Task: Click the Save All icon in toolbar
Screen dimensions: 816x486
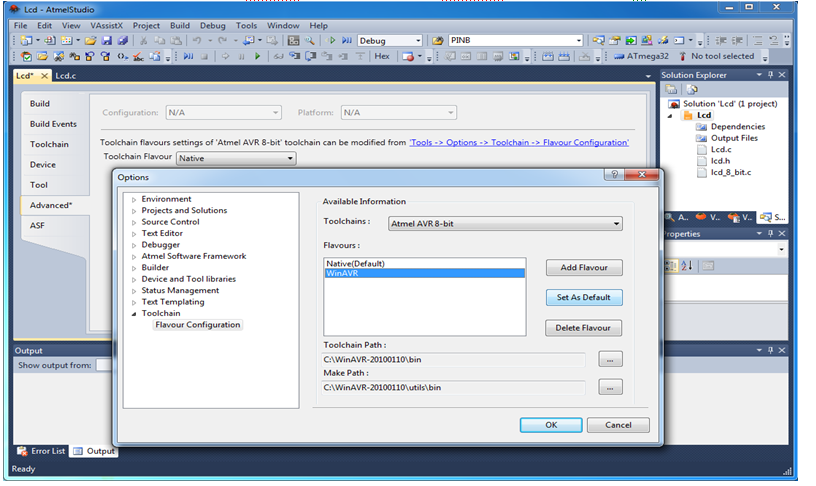Action: click(x=123, y=40)
